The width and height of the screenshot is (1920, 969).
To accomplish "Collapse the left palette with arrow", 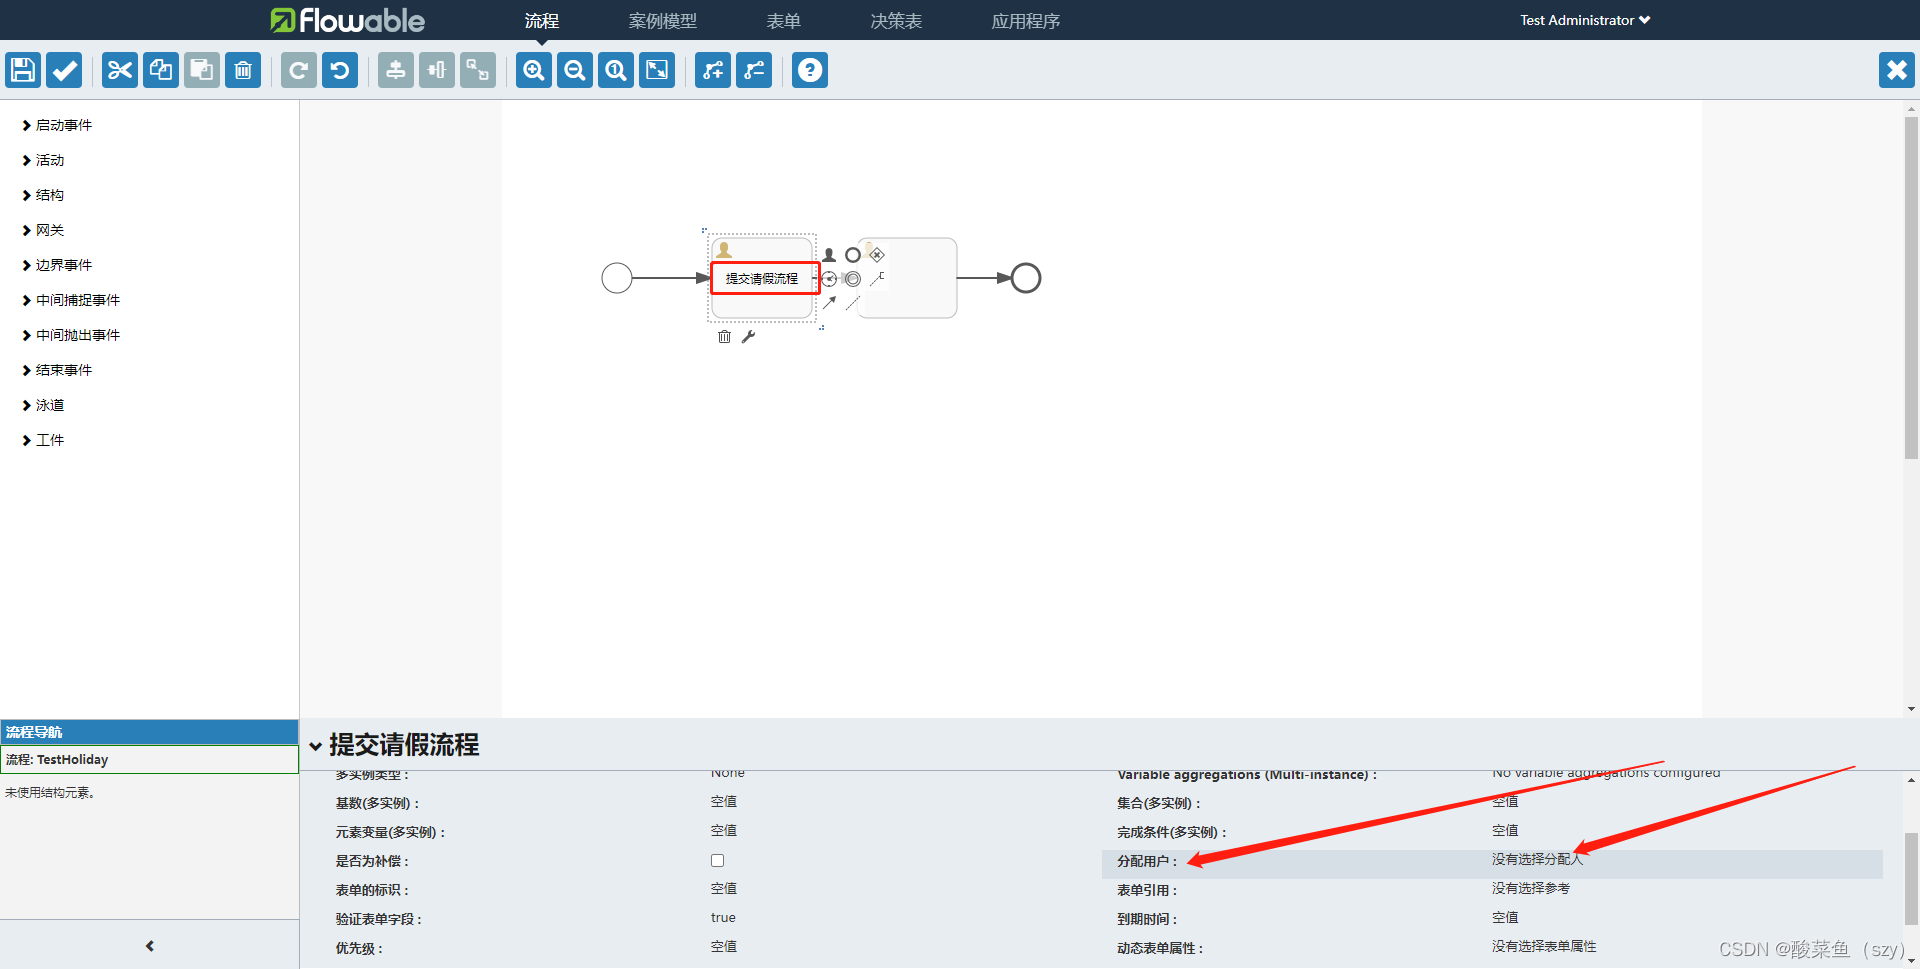I will pyautogui.click(x=150, y=946).
